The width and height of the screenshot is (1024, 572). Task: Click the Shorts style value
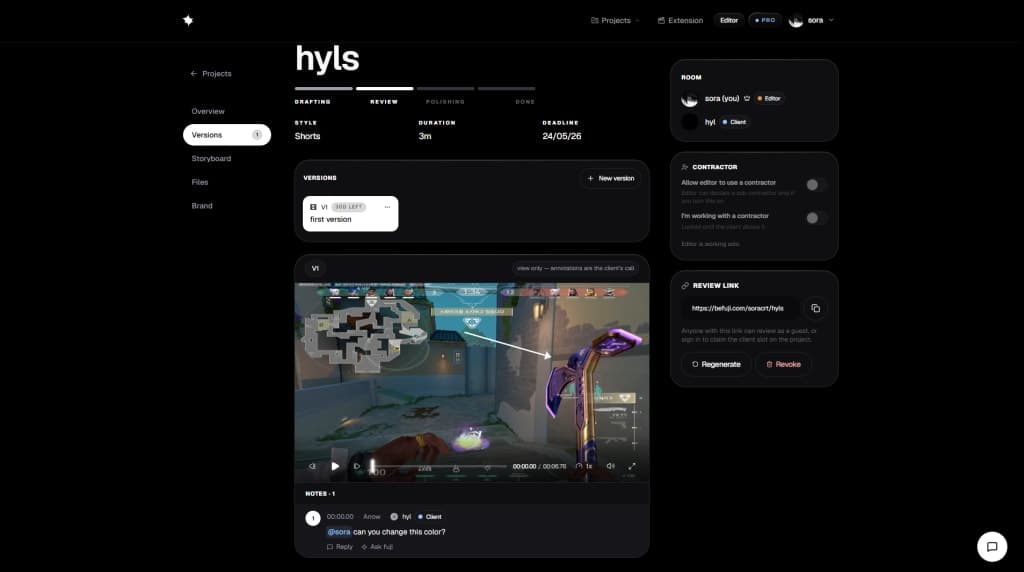coord(307,136)
